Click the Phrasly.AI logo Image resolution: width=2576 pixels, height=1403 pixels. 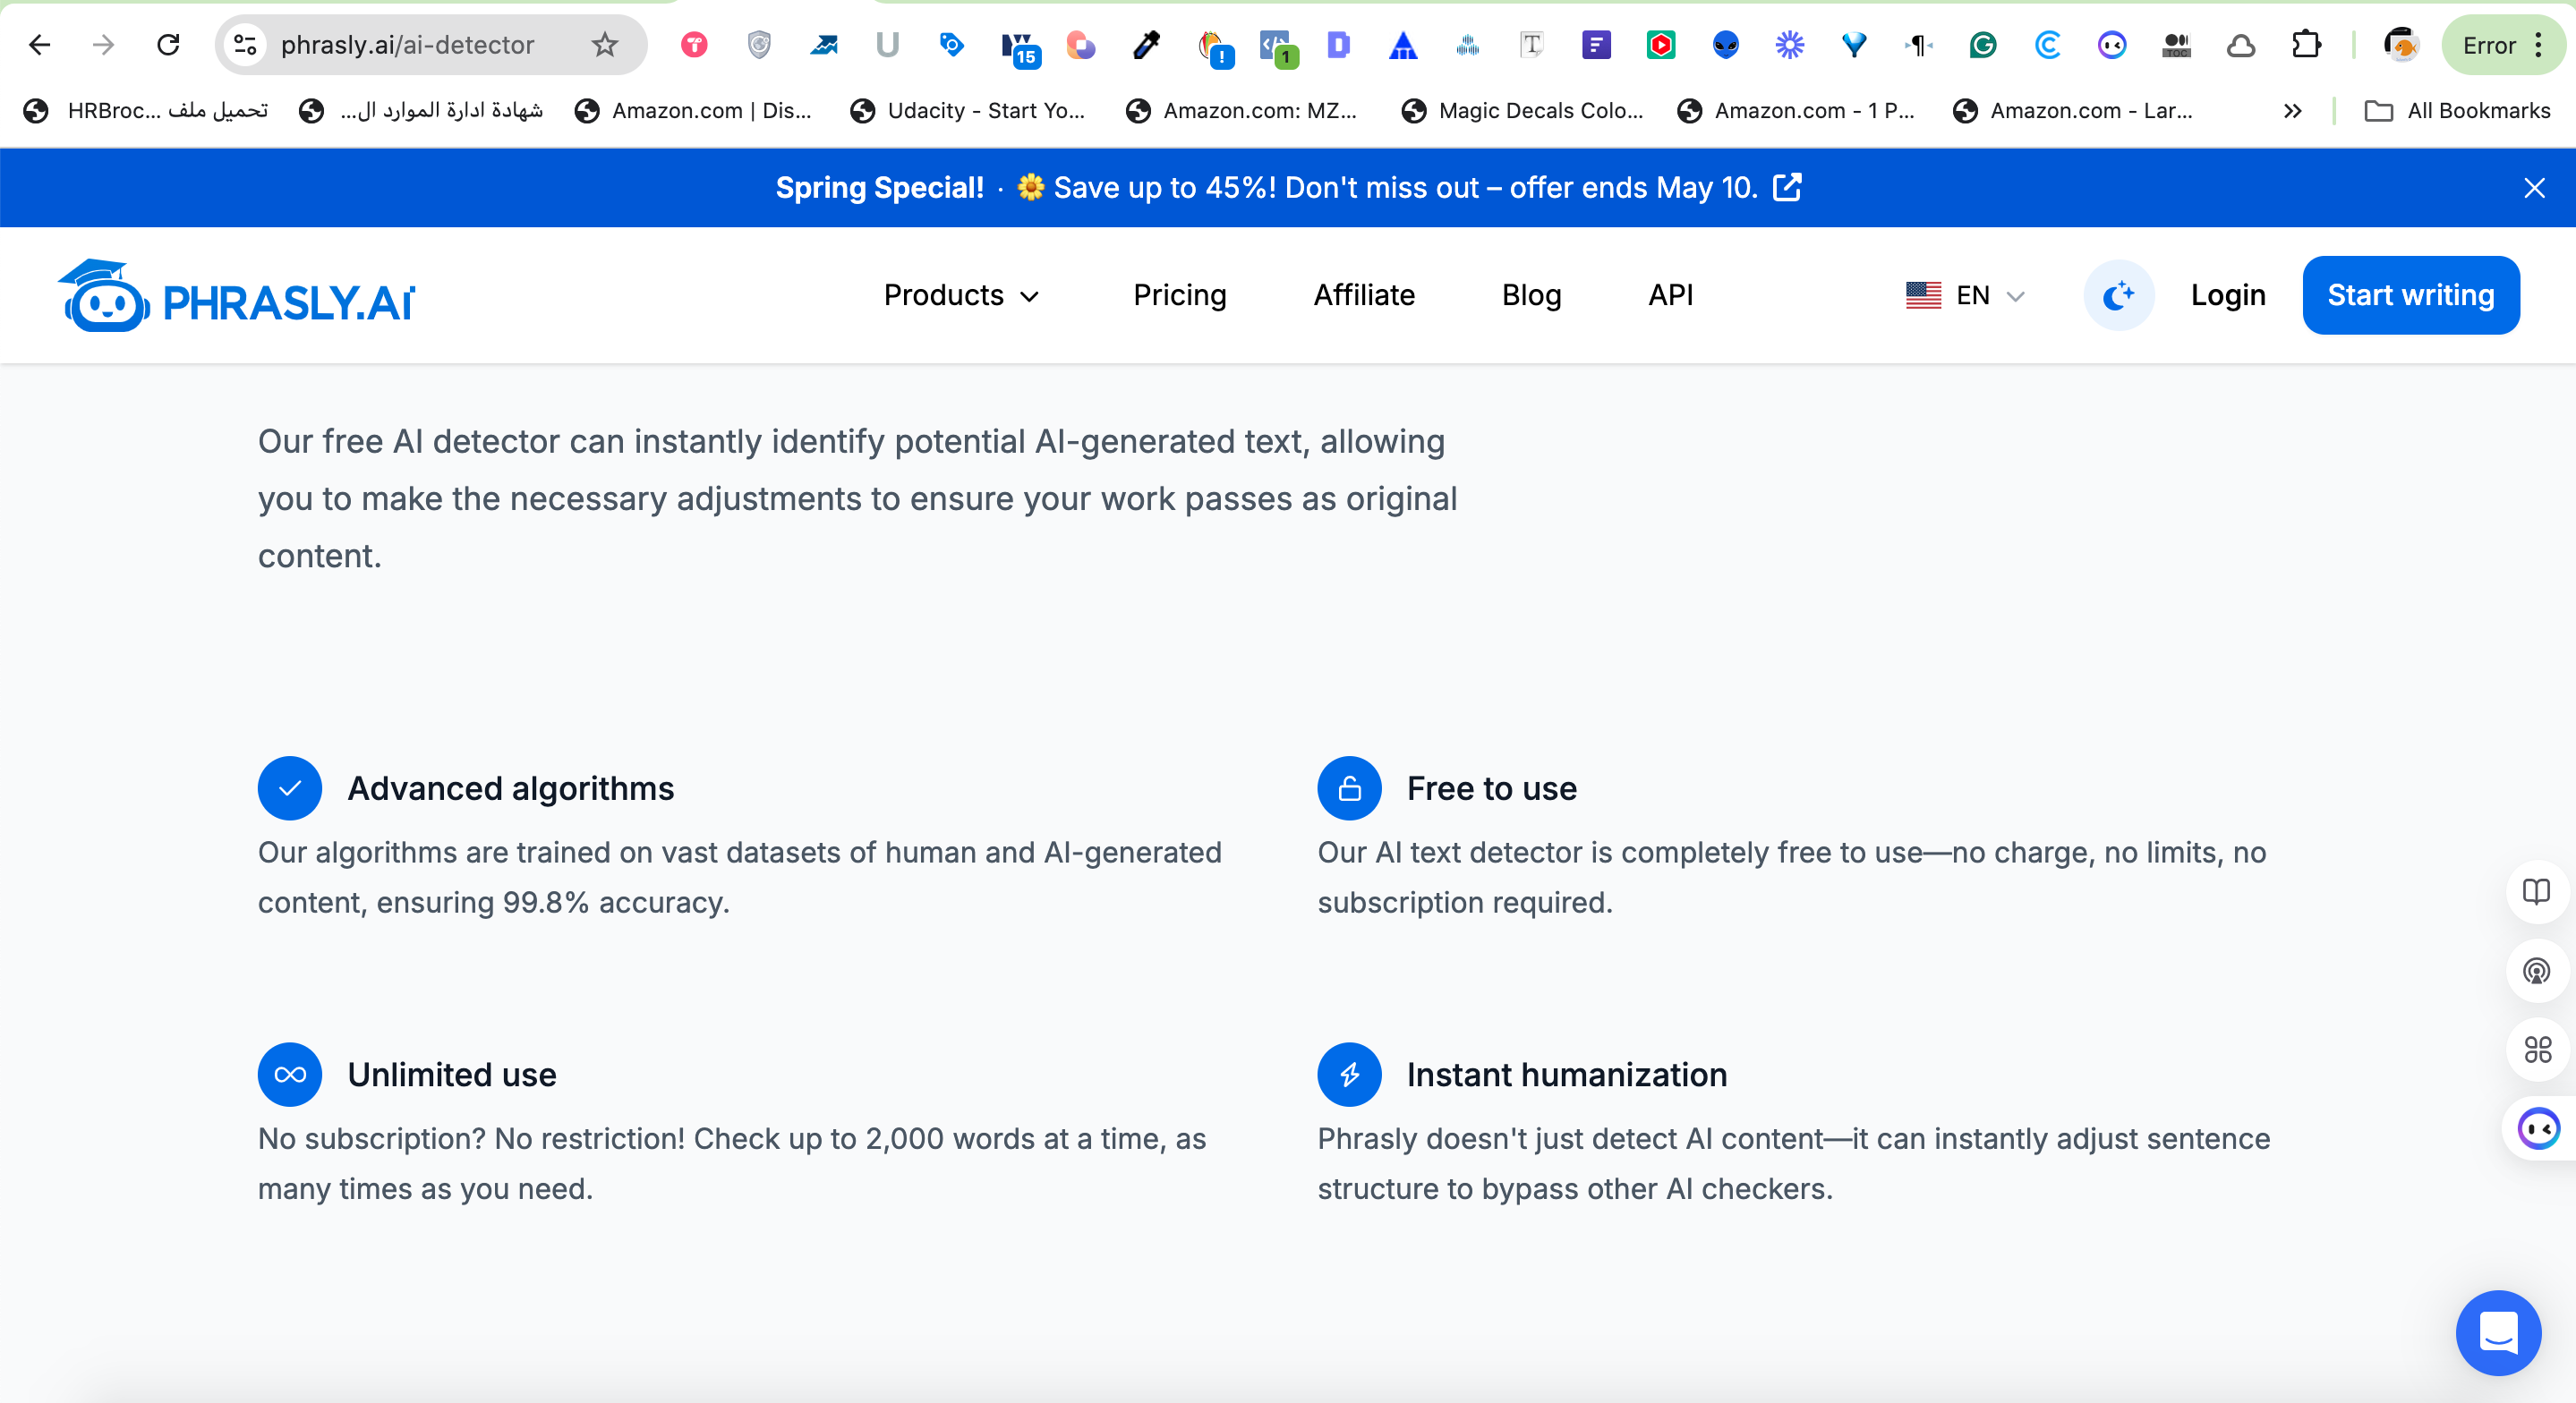tap(236, 296)
